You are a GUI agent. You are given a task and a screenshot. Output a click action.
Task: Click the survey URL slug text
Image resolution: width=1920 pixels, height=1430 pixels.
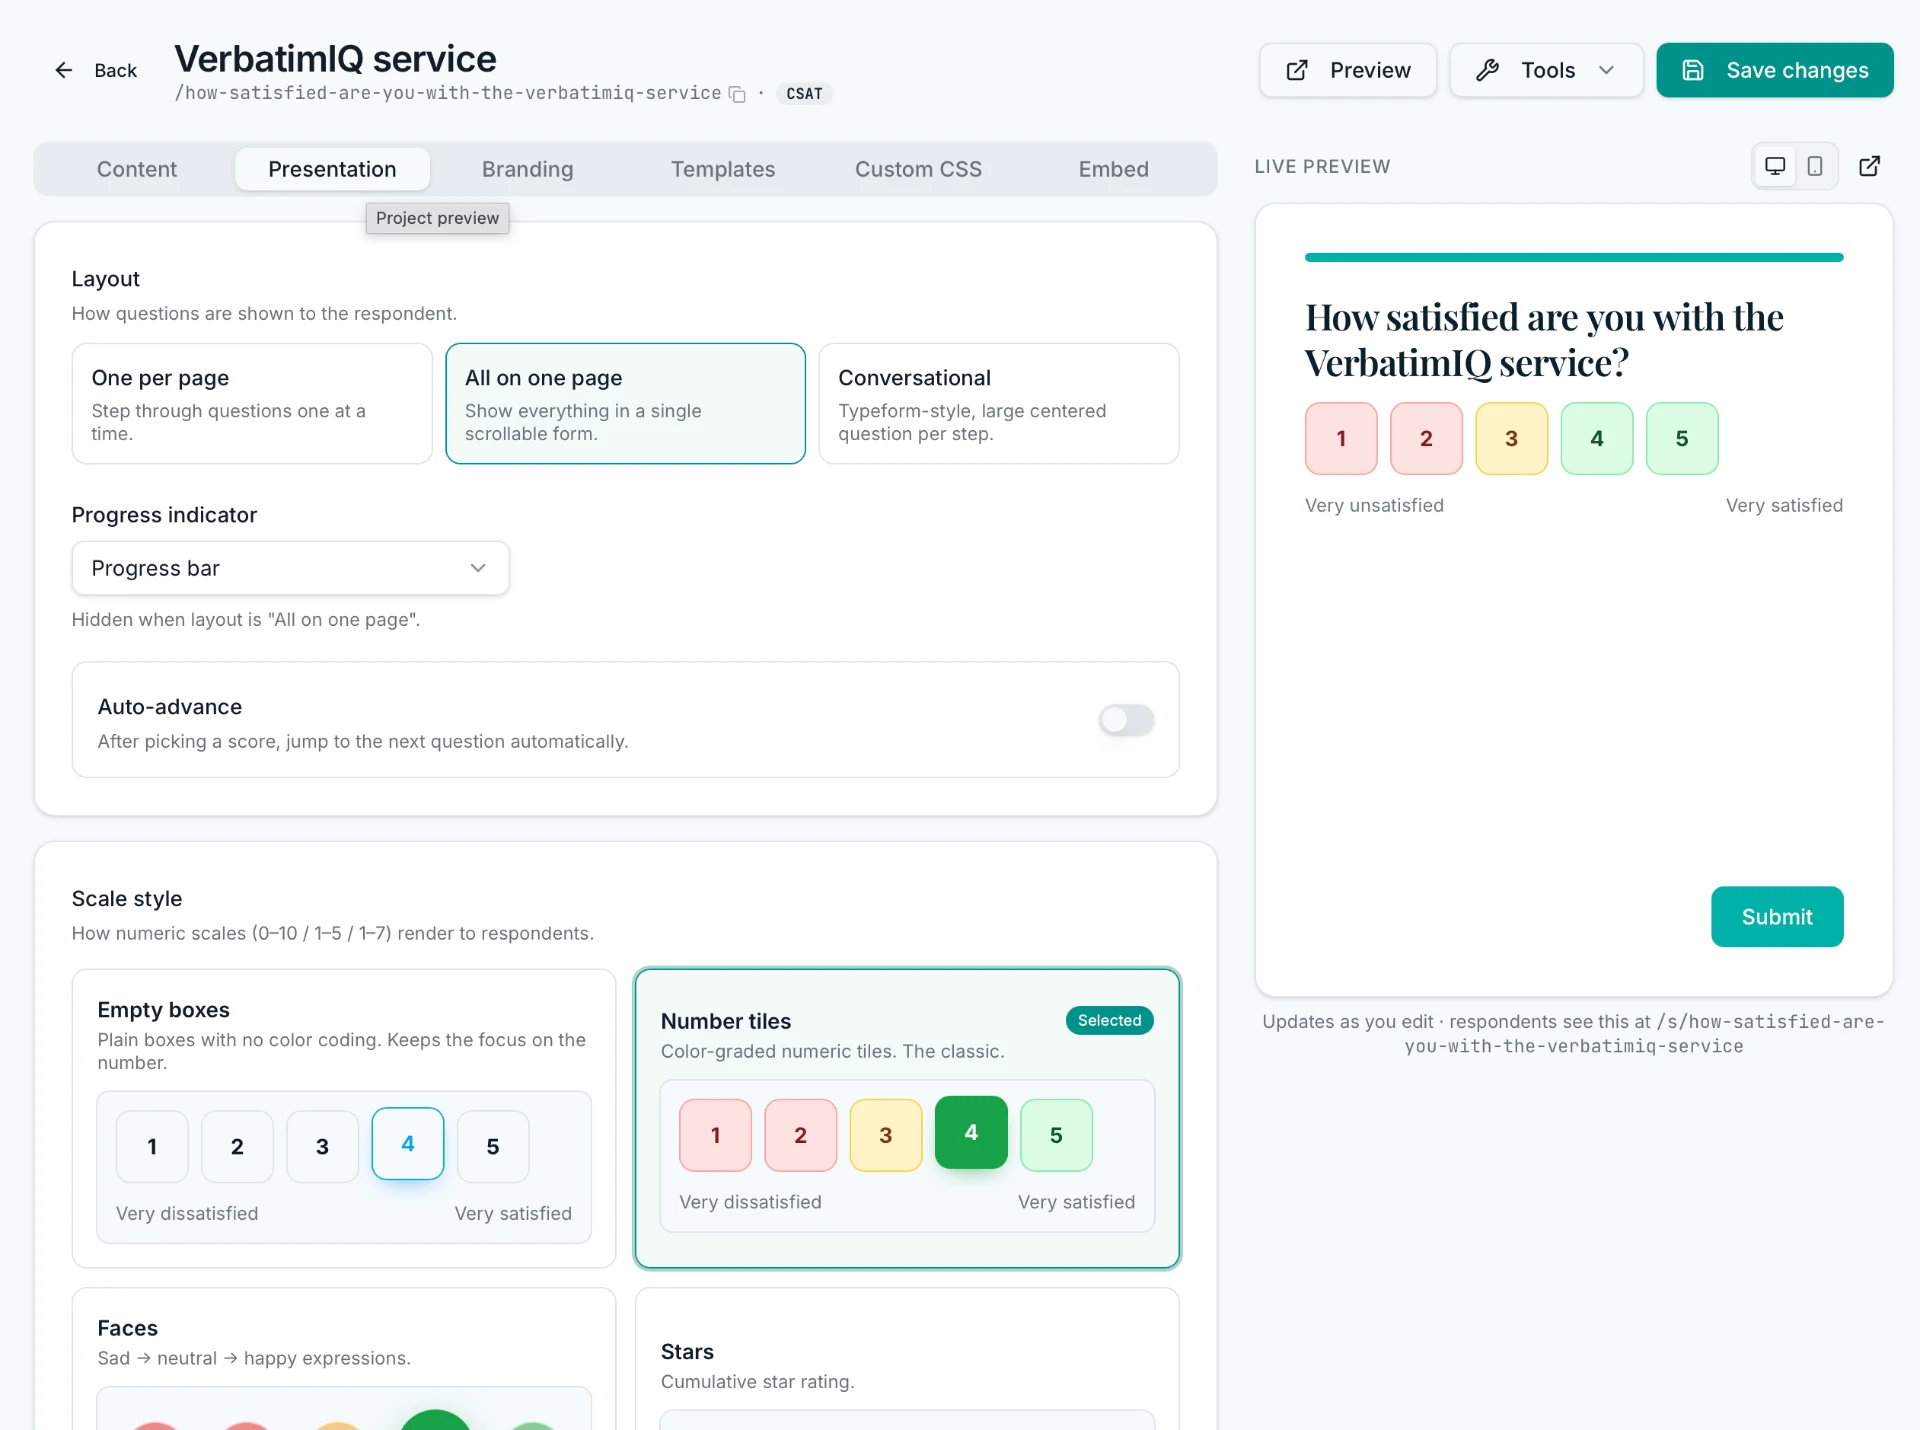click(x=448, y=93)
